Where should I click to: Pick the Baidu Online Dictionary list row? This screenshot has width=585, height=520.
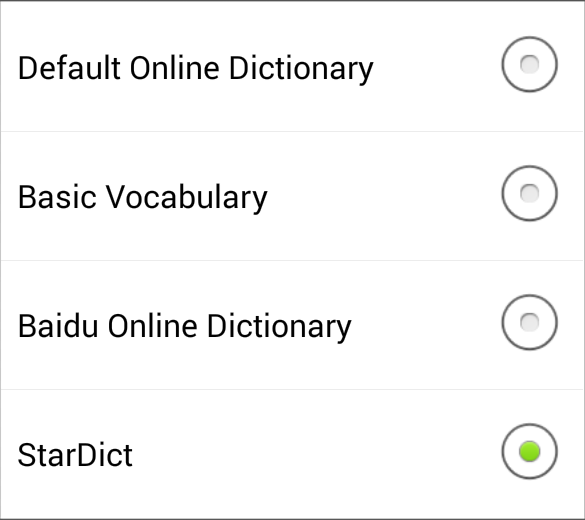[x=292, y=325]
